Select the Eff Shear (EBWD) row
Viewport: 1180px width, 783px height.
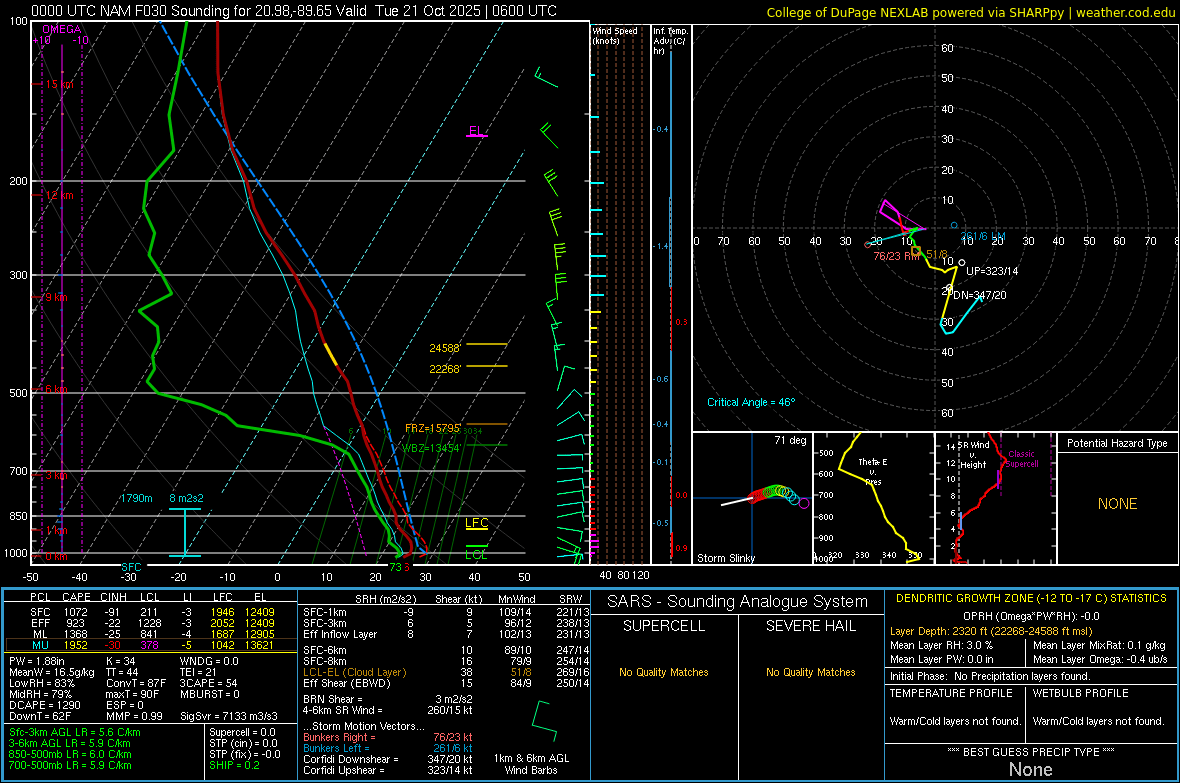click(445, 684)
